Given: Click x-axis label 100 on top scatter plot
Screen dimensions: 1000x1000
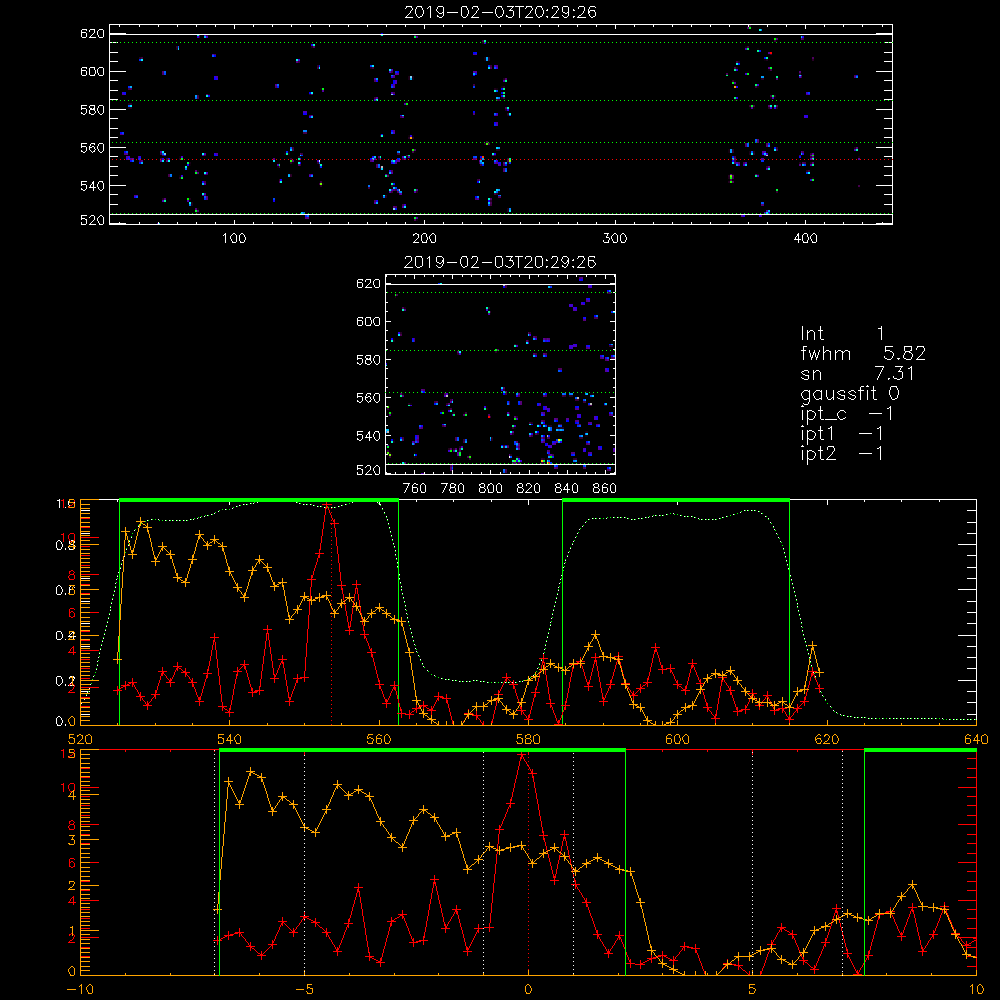Looking at the screenshot, I should [x=234, y=239].
